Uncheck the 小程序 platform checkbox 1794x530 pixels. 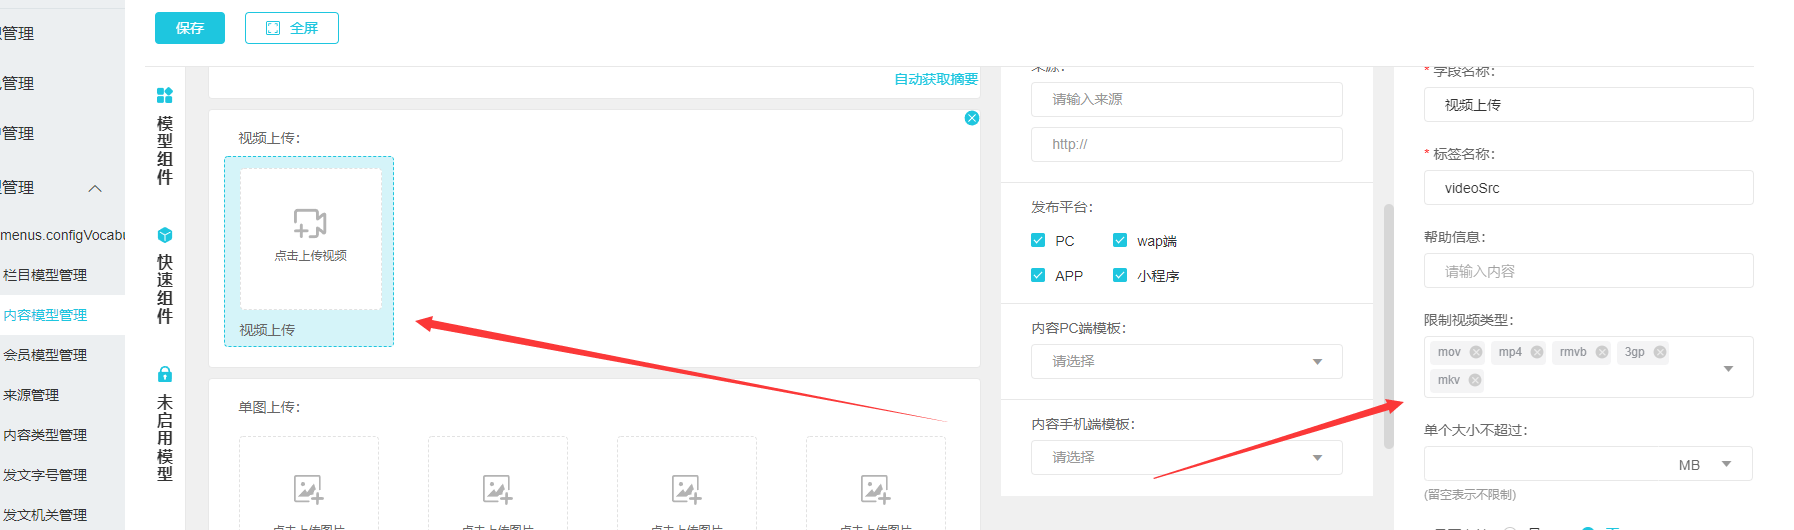tap(1120, 275)
